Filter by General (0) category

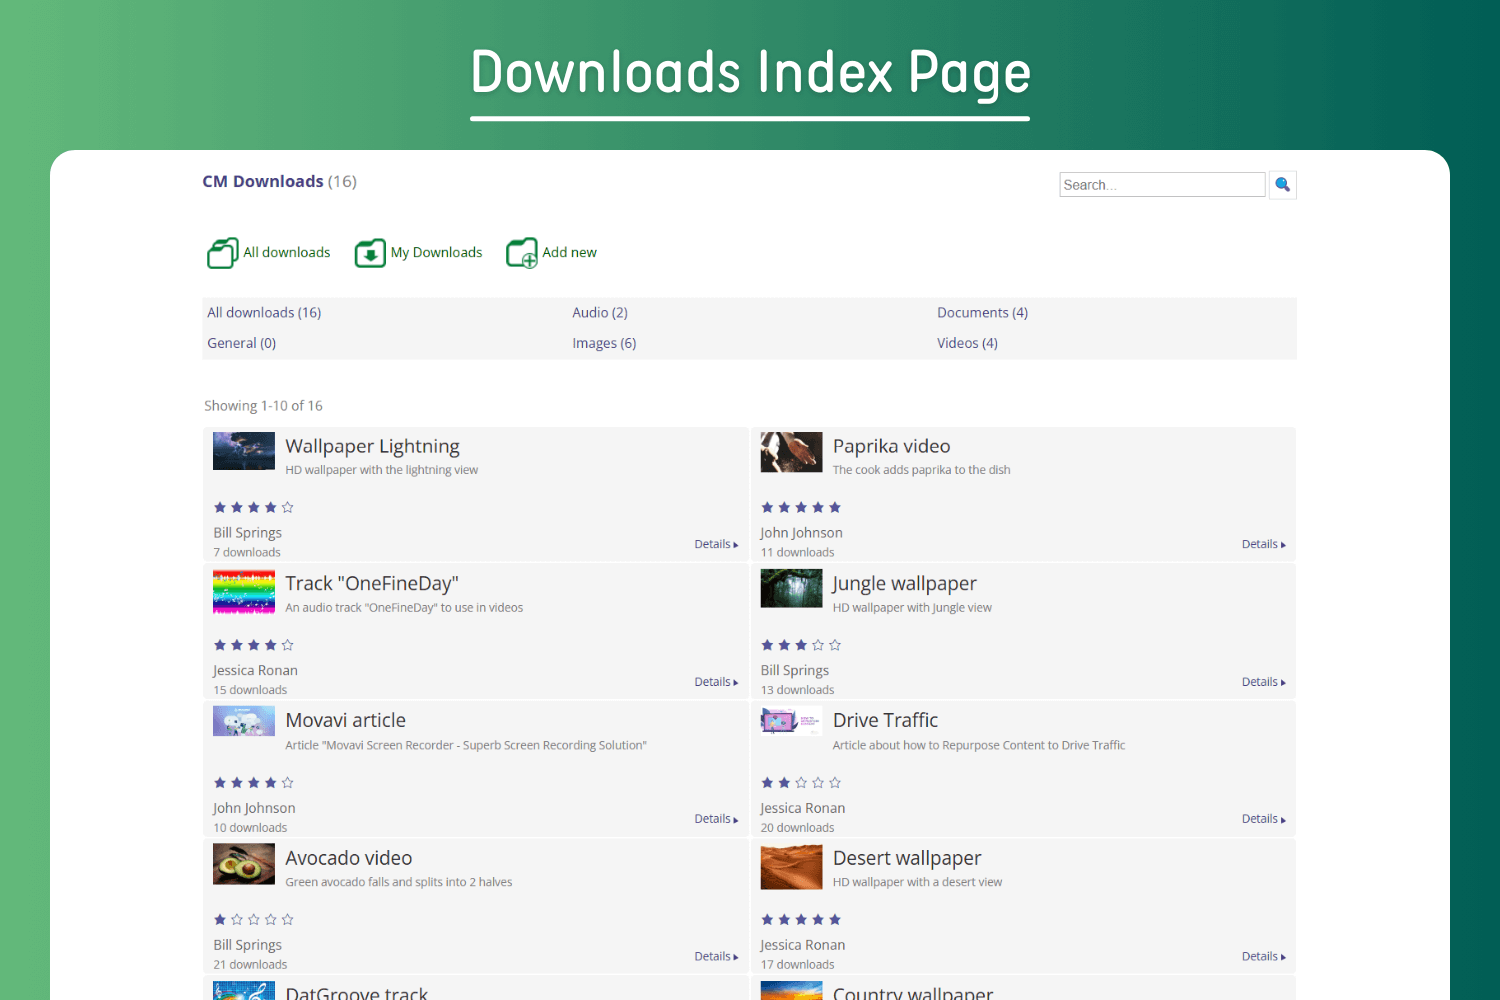[241, 343]
